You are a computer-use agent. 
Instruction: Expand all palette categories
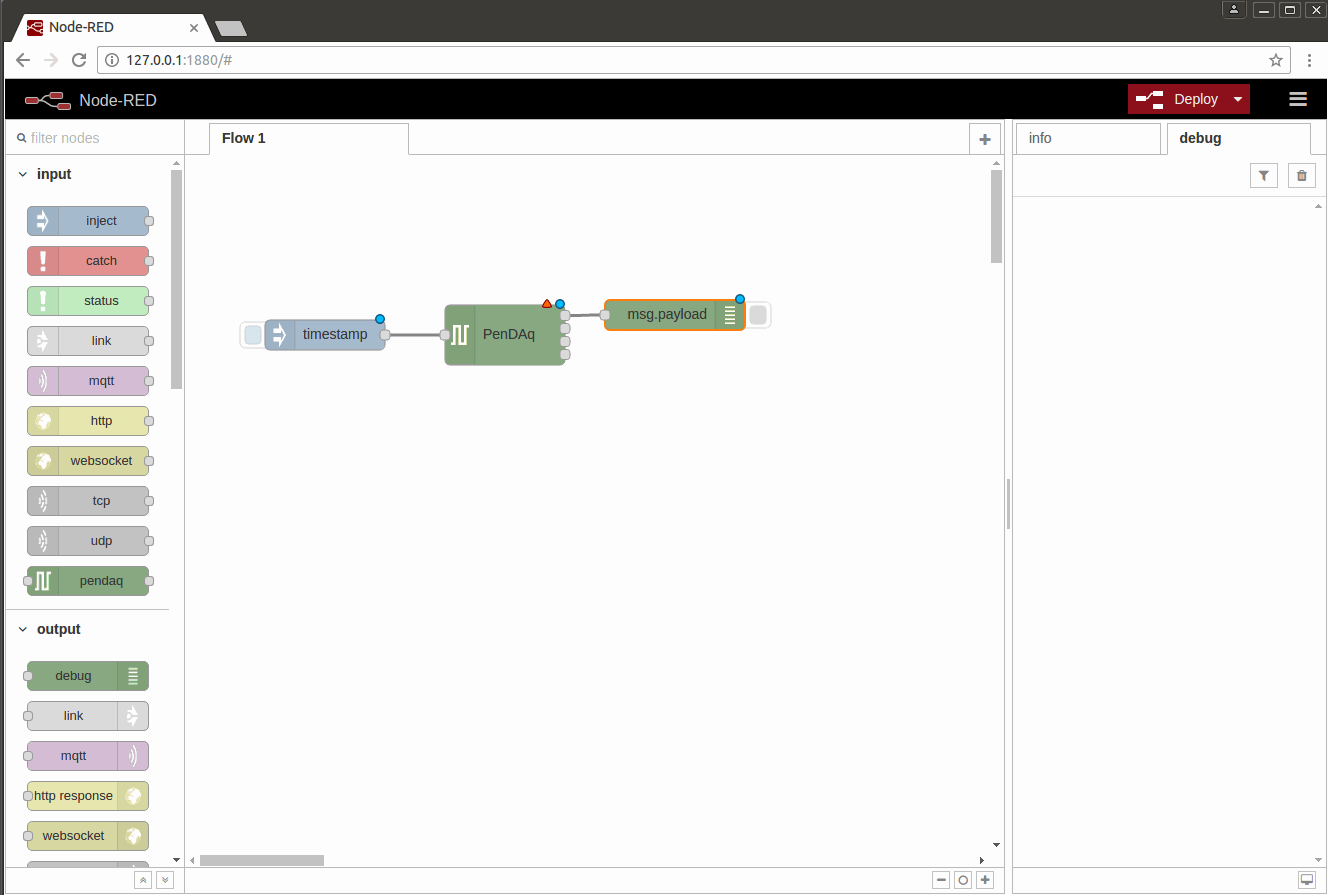[x=165, y=880]
